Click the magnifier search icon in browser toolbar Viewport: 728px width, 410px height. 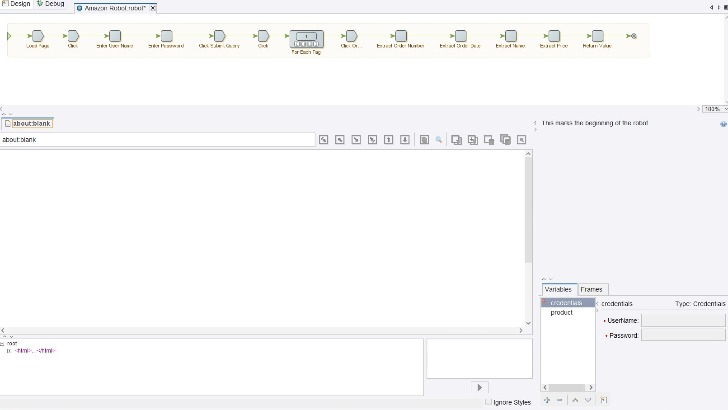pos(438,140)
